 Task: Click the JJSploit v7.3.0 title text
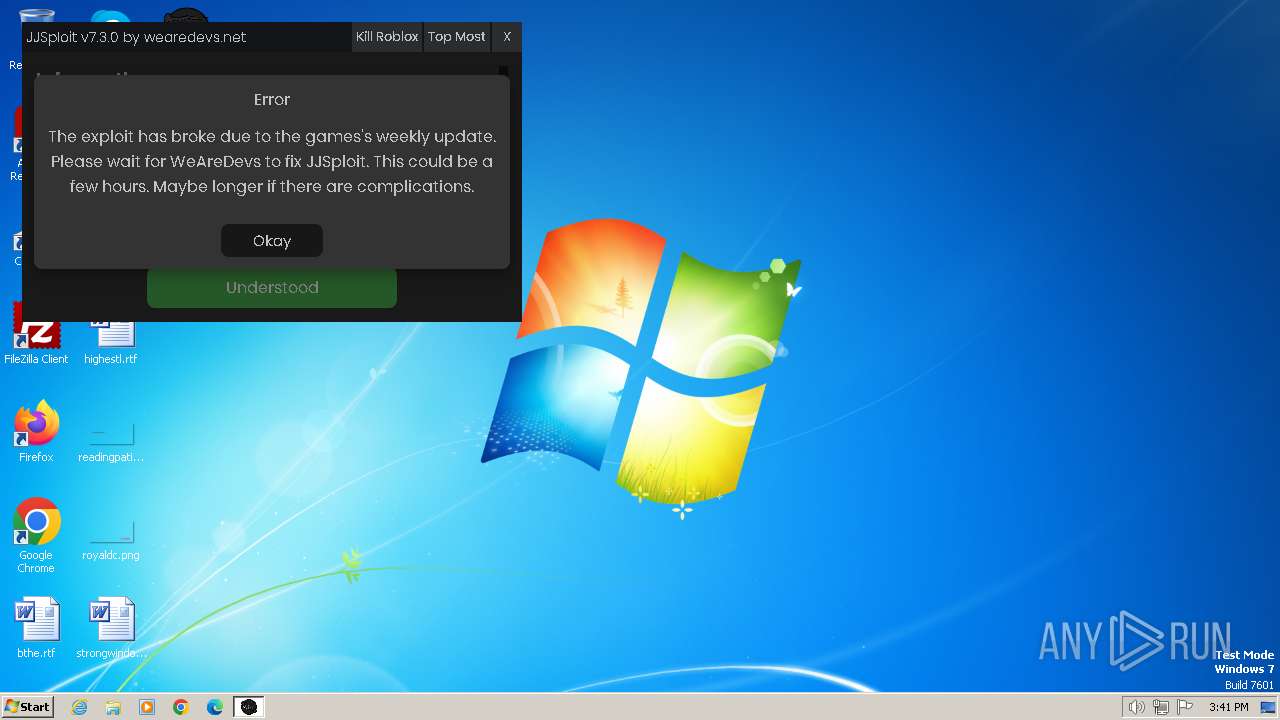click(x=136, y=37)
